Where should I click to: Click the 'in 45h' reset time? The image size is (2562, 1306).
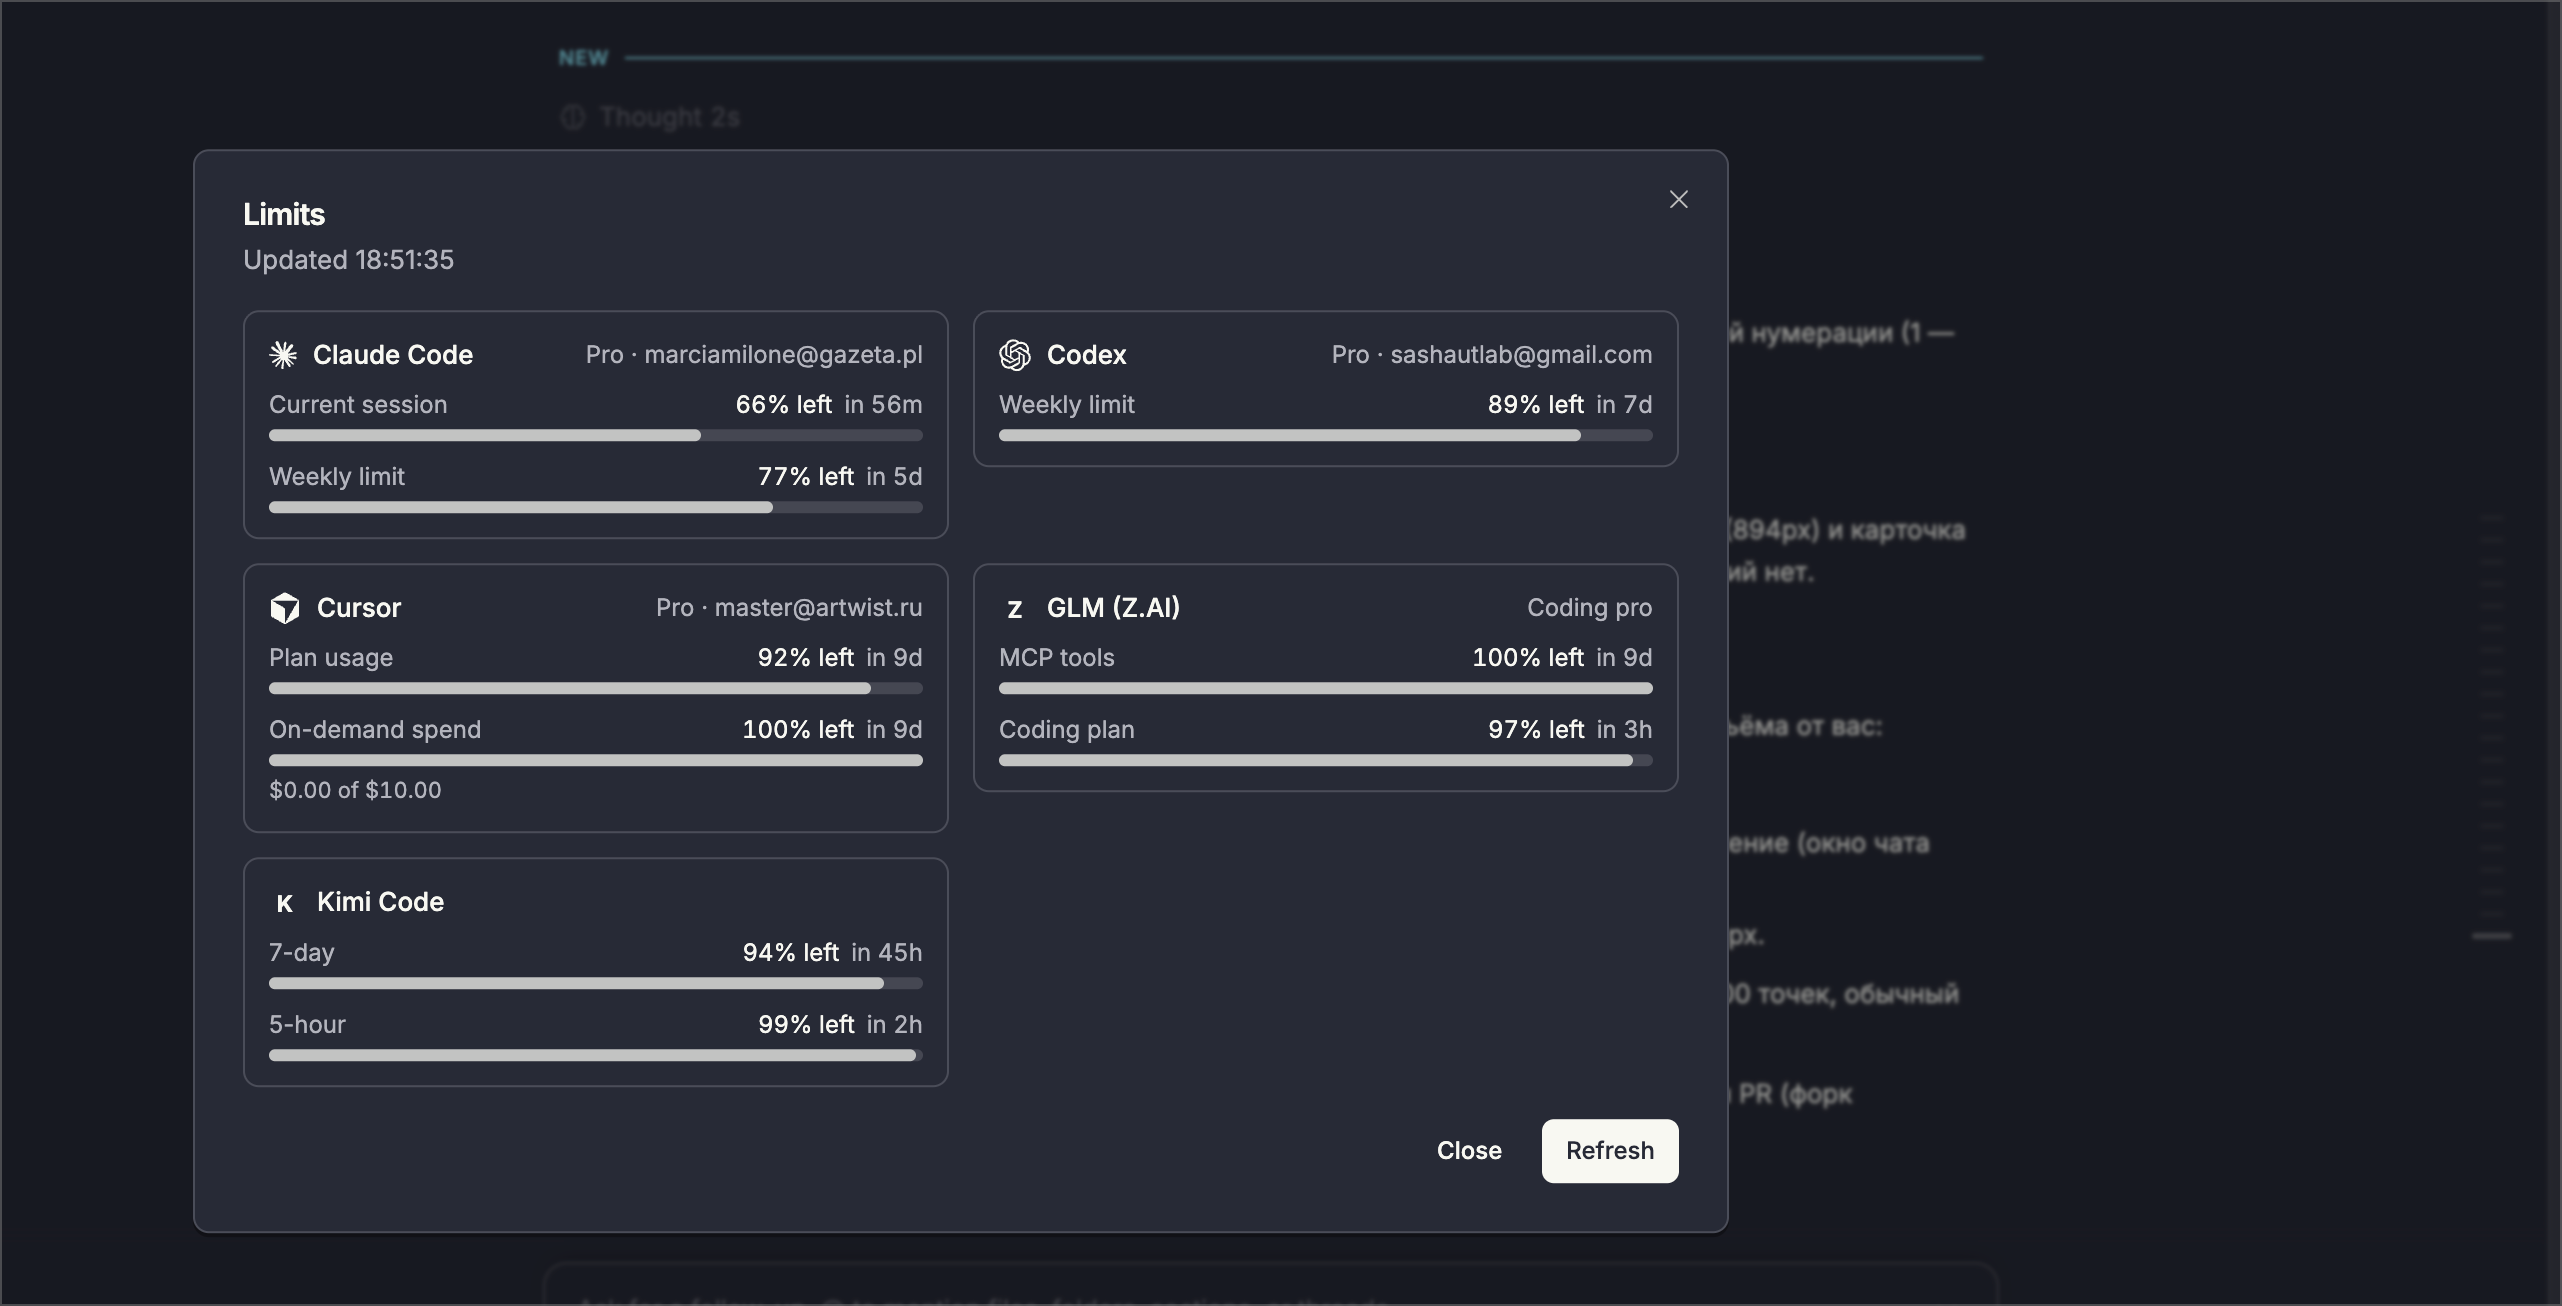pyautogui.click(x=887, y=953)
